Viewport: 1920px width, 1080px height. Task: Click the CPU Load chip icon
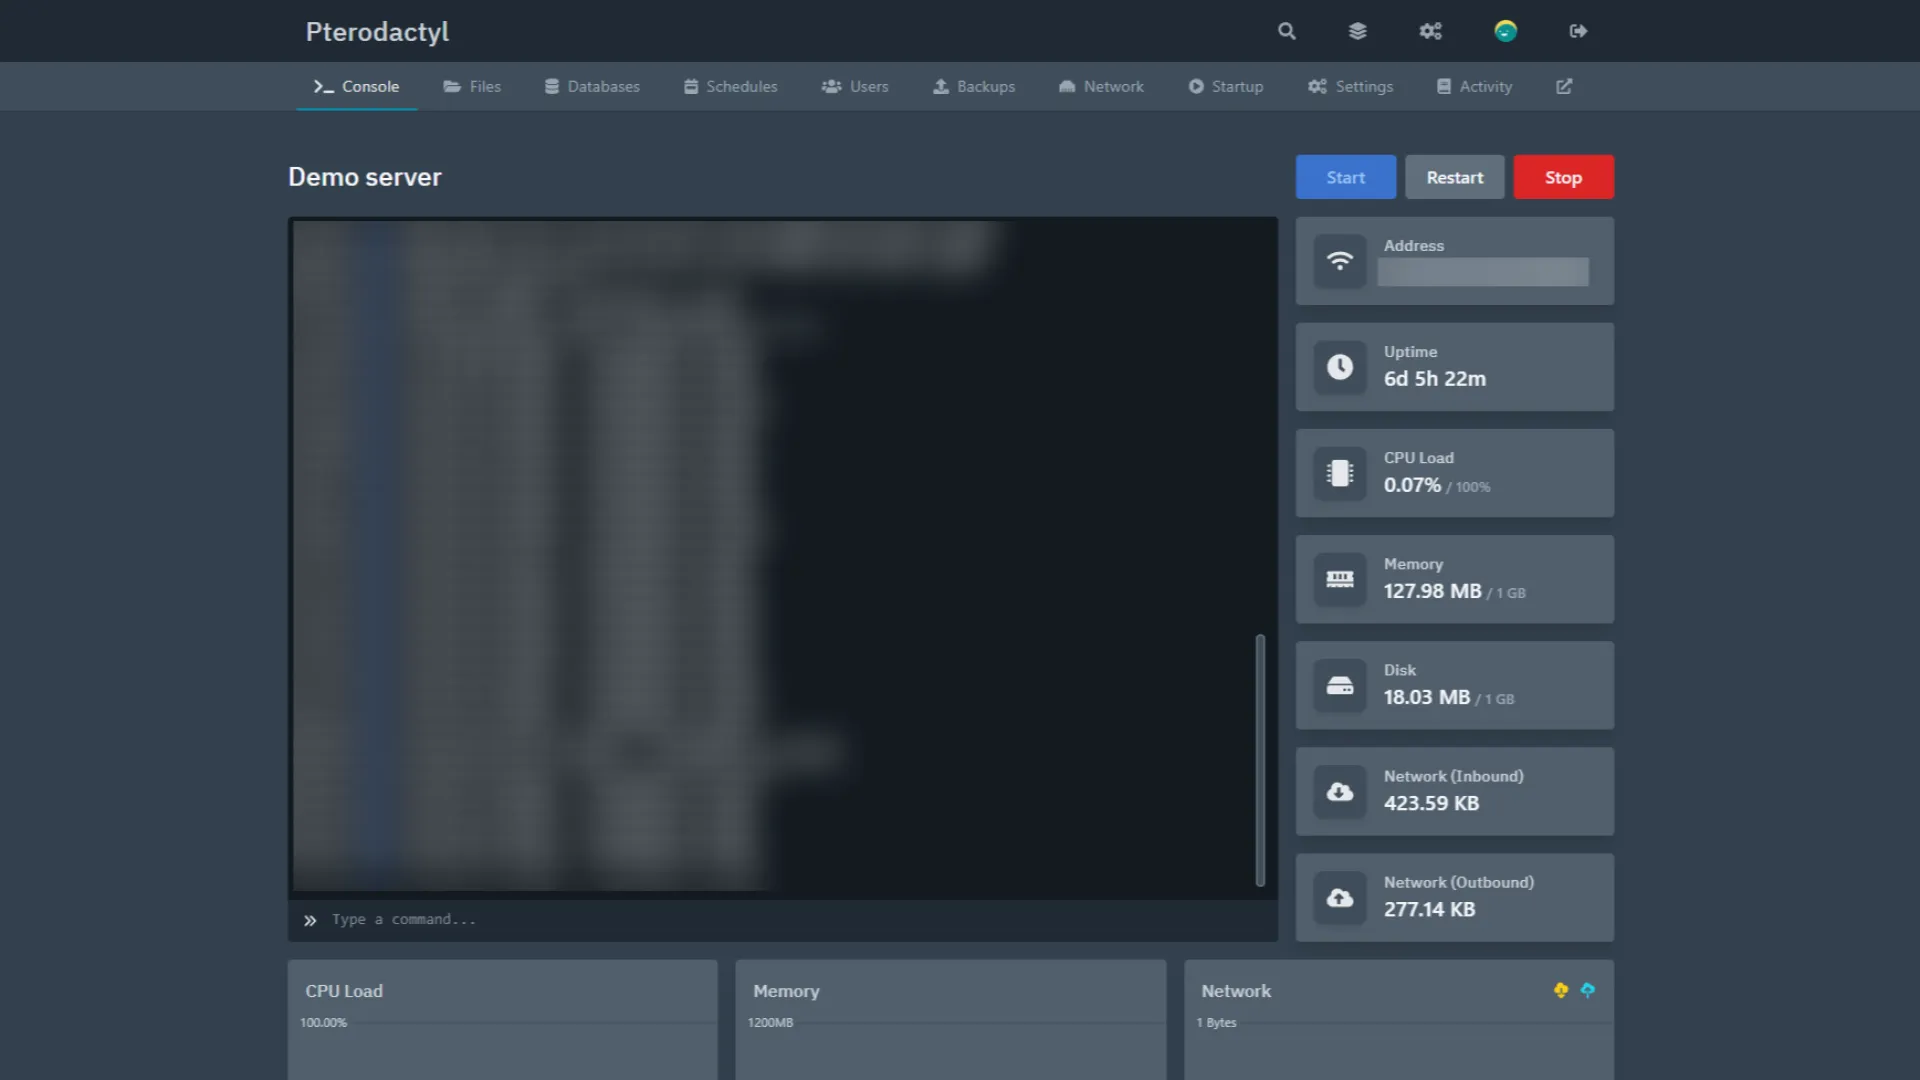pyautogui.click(x=1340, y=473)
